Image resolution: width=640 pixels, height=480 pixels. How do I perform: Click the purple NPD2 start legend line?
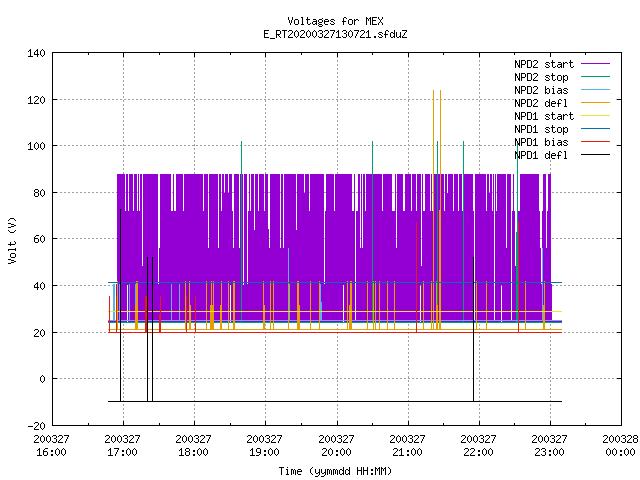[596, 64]
